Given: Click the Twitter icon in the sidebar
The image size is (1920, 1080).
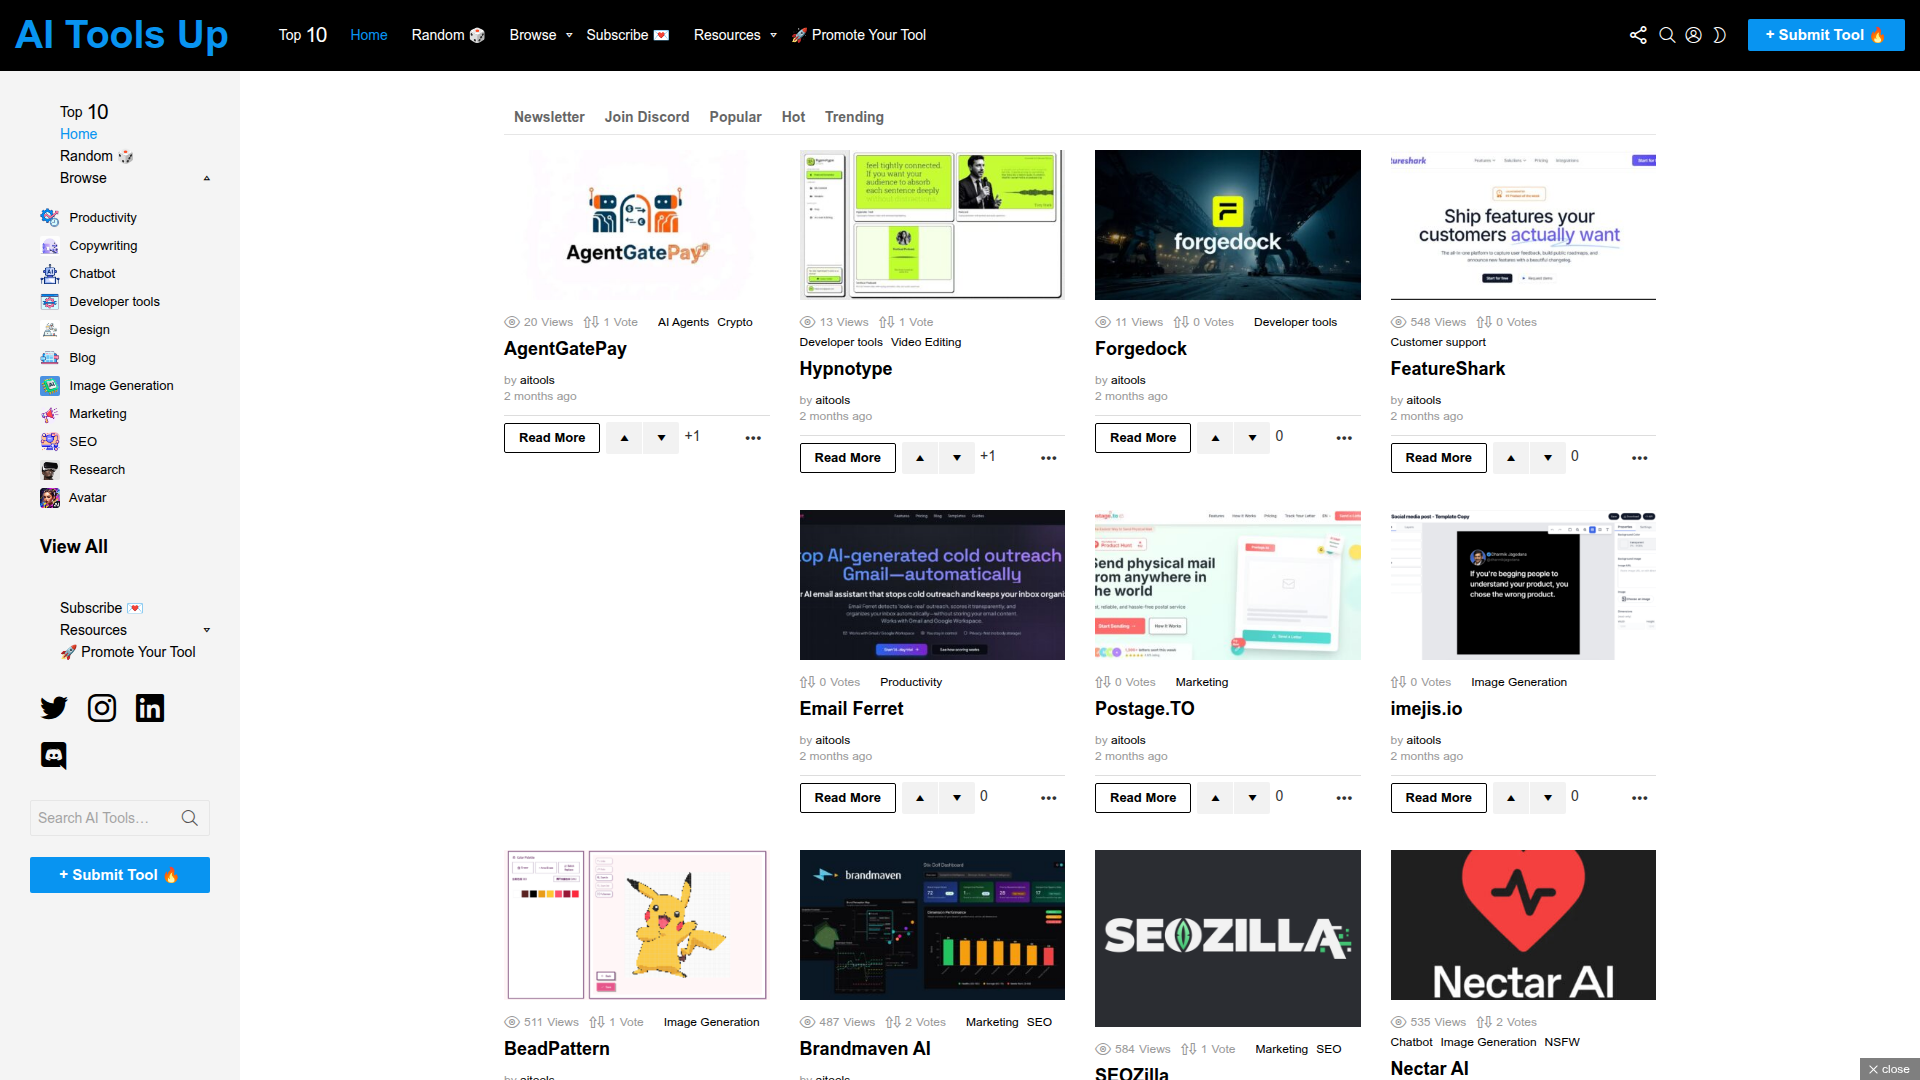Looking at the screenshot, I should tap(54, 708).
